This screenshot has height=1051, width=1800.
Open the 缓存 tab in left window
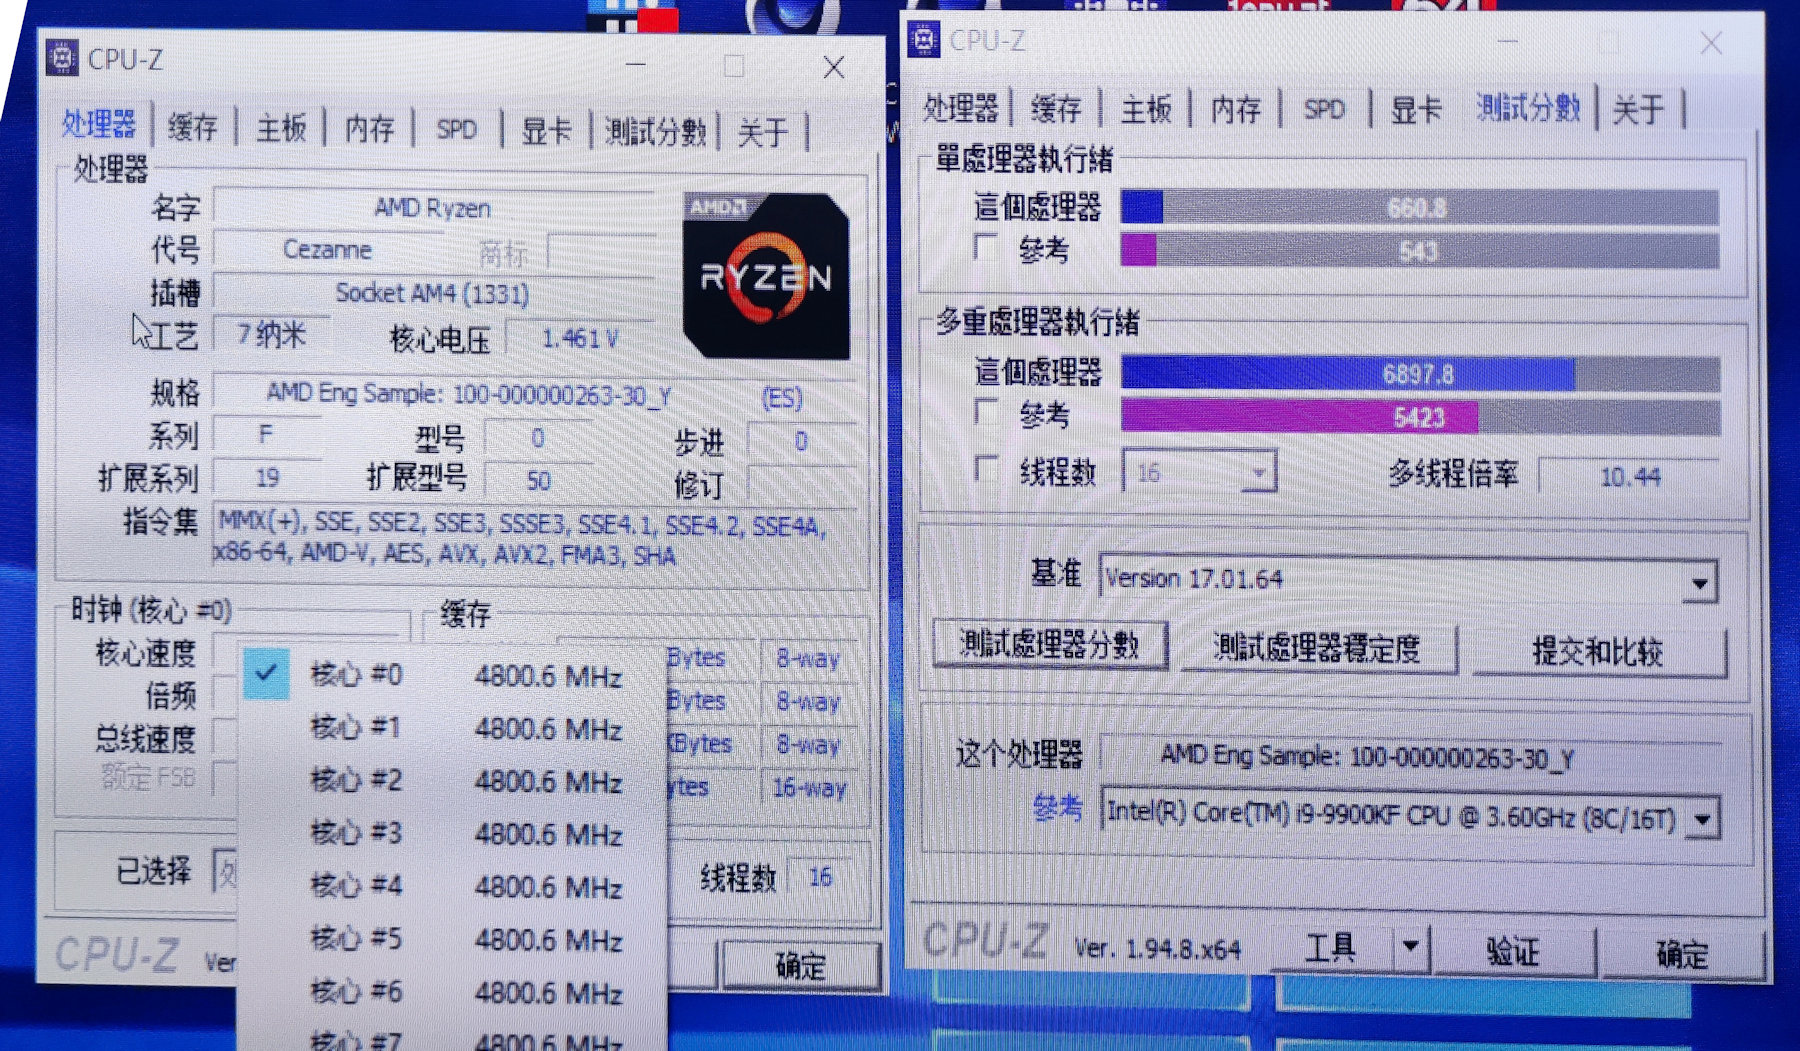click(192, 127)
